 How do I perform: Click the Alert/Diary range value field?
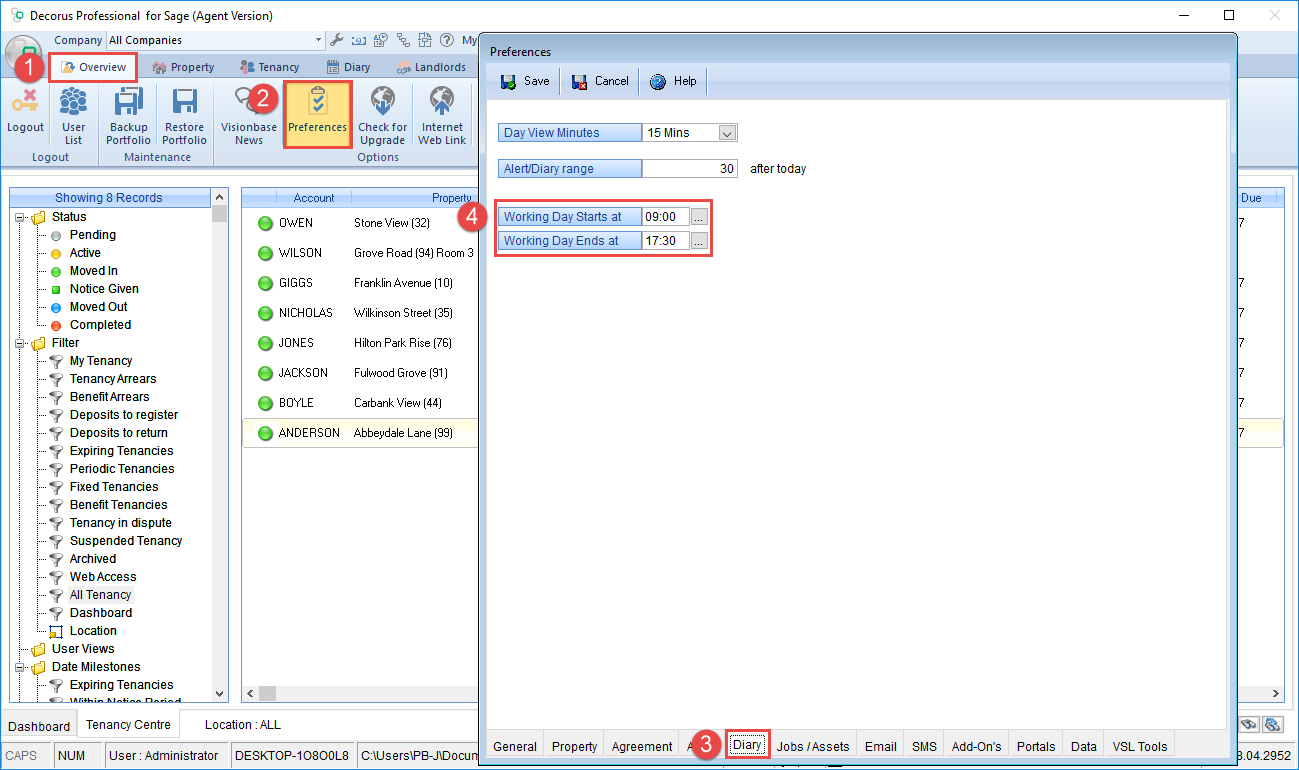[689, 169]
